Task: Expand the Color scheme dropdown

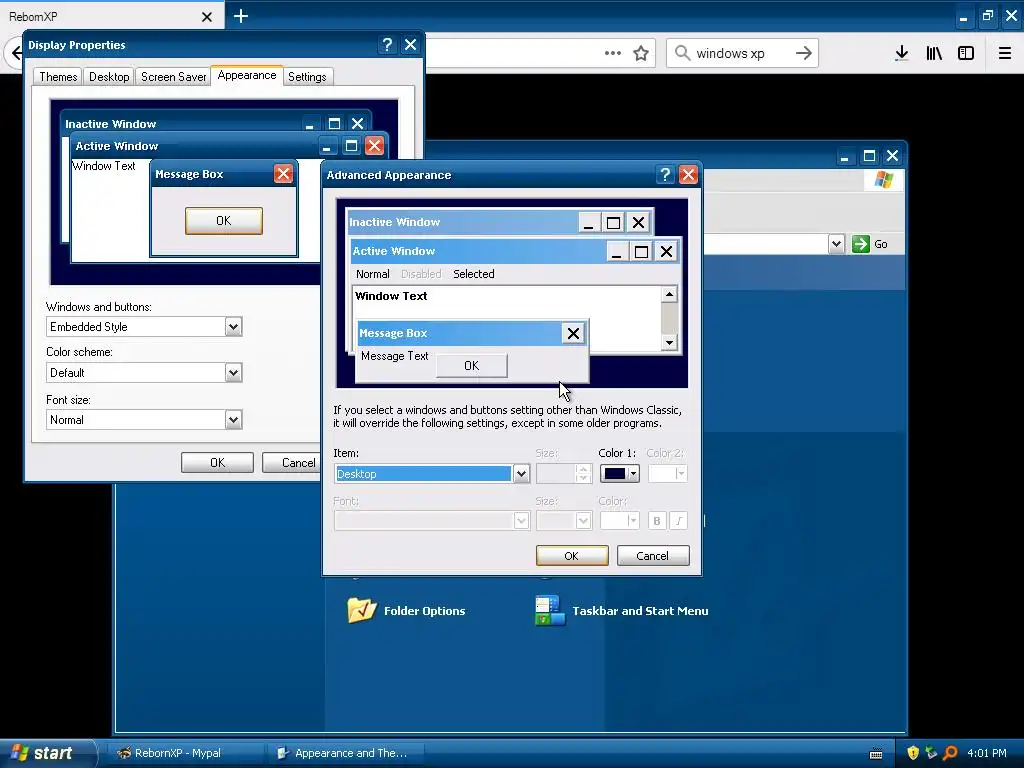Action: [x=233, y=373]
